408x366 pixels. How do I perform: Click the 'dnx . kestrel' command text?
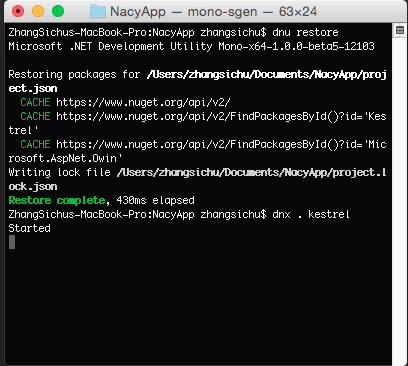coord(311,214)
